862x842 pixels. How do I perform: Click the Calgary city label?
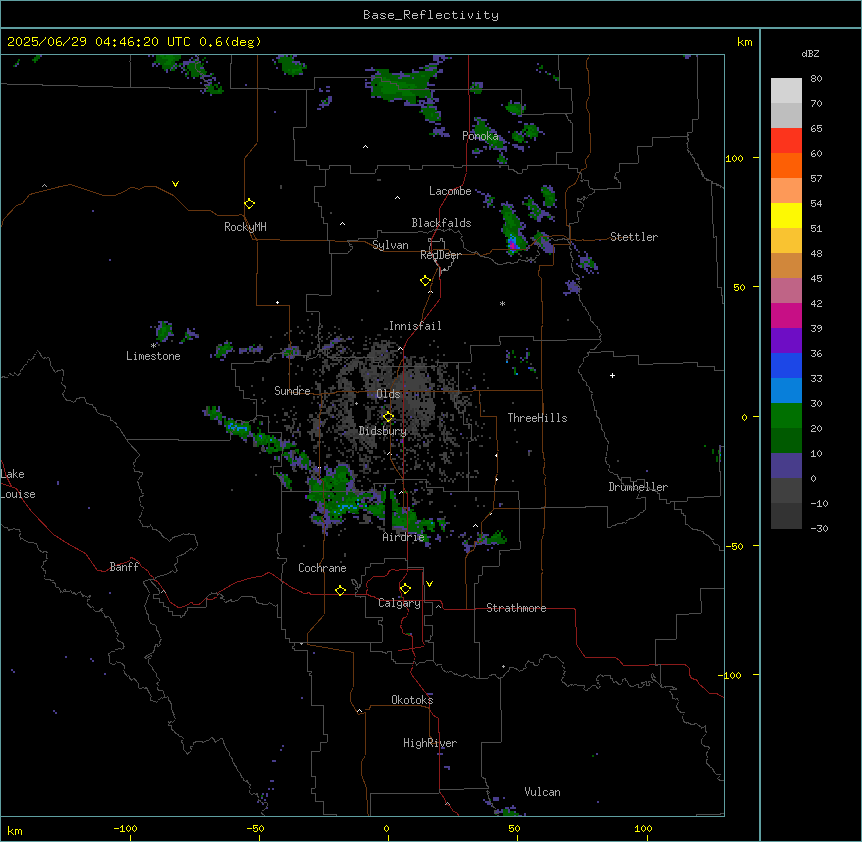pyautogui.click(x=399, y=603)
